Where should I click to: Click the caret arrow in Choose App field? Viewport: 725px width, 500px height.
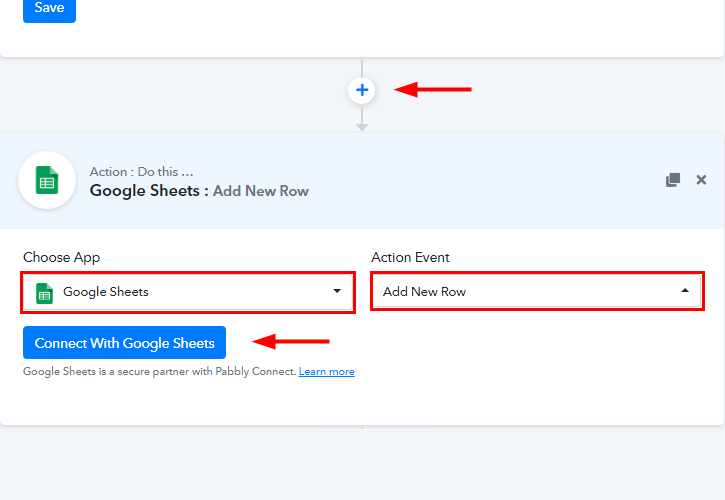click(337, 291)
